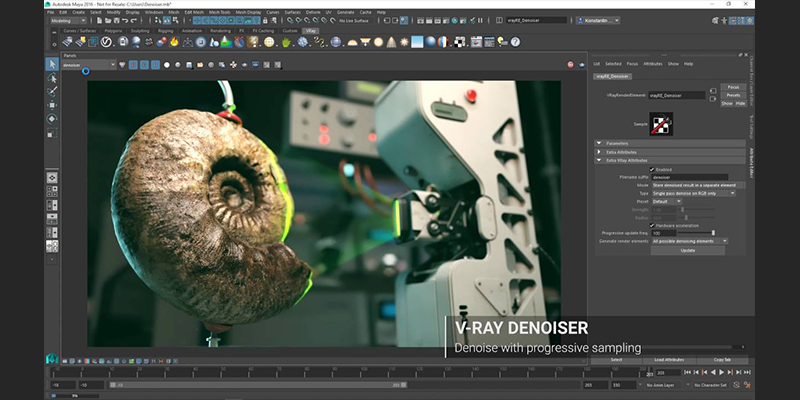The height and width of the screenshot is (400, 800).
Task: Click the V-Ray logo shelf icon
Action: (106, 42)
